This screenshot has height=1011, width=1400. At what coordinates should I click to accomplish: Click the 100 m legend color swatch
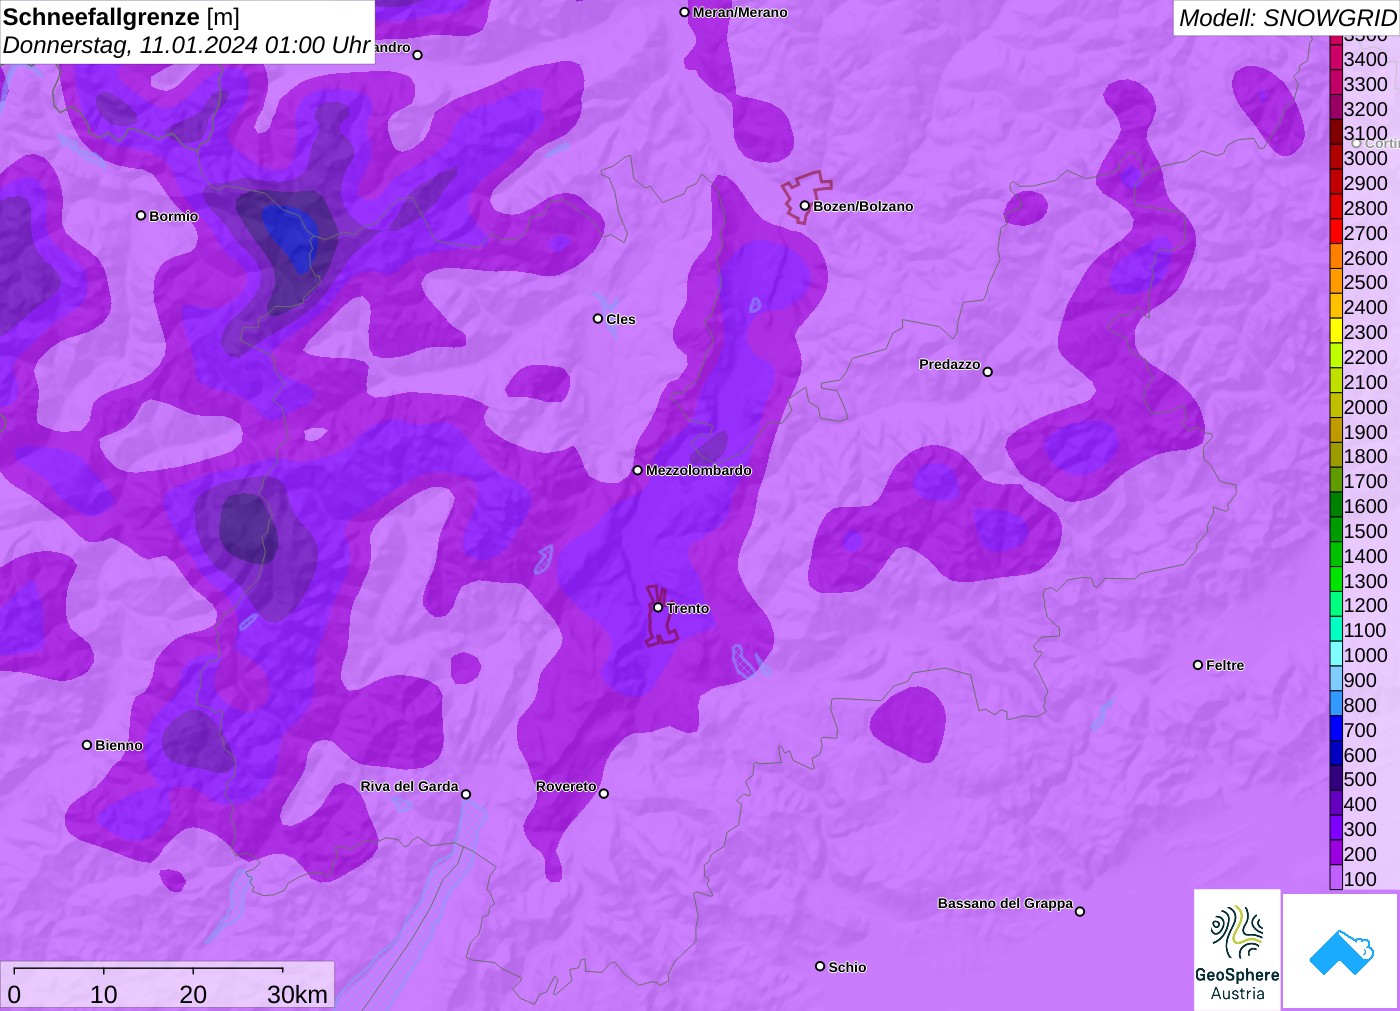(x=1336, y=879)
